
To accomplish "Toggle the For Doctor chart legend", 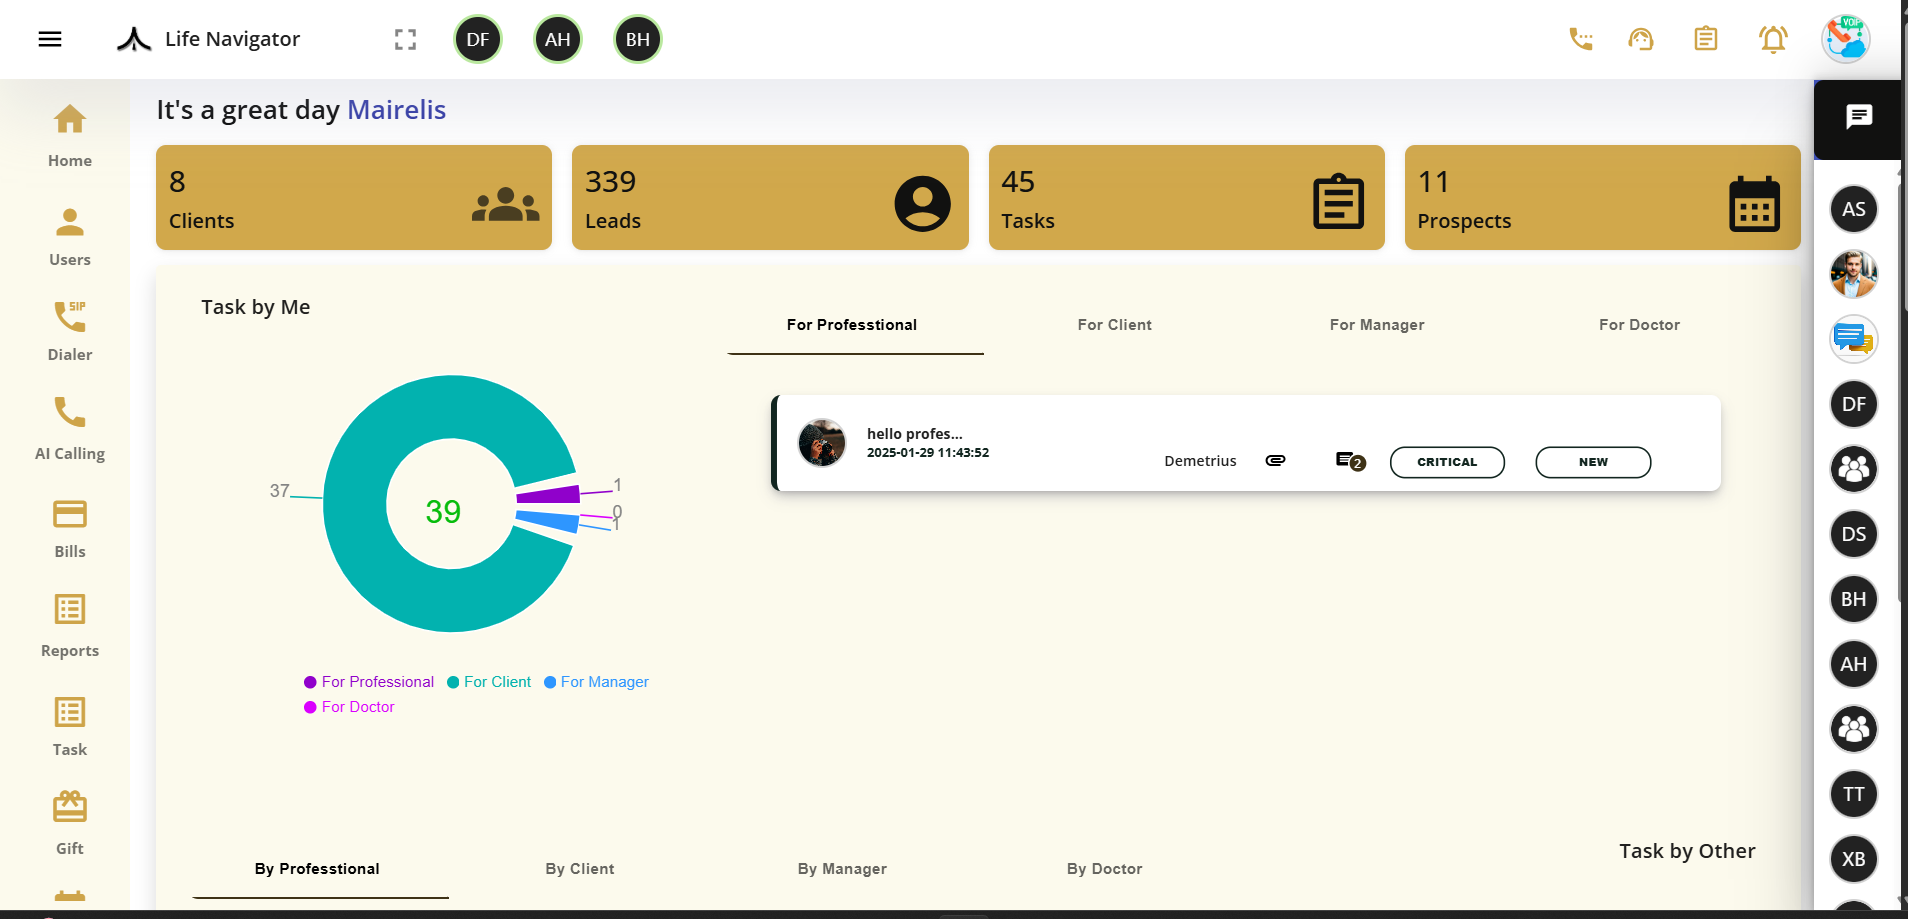I will pyautogui.click(x=349, y=707).
